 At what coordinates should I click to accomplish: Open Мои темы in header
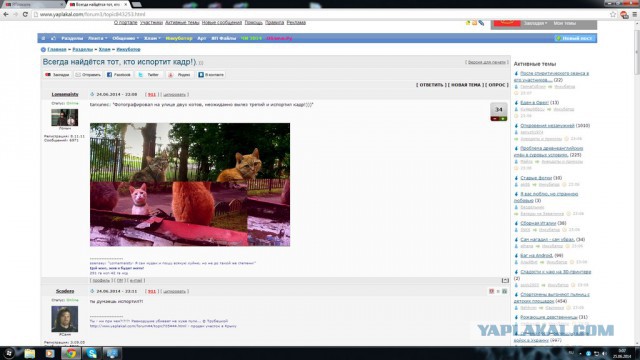pyautogui.click(x=564, y=23)
